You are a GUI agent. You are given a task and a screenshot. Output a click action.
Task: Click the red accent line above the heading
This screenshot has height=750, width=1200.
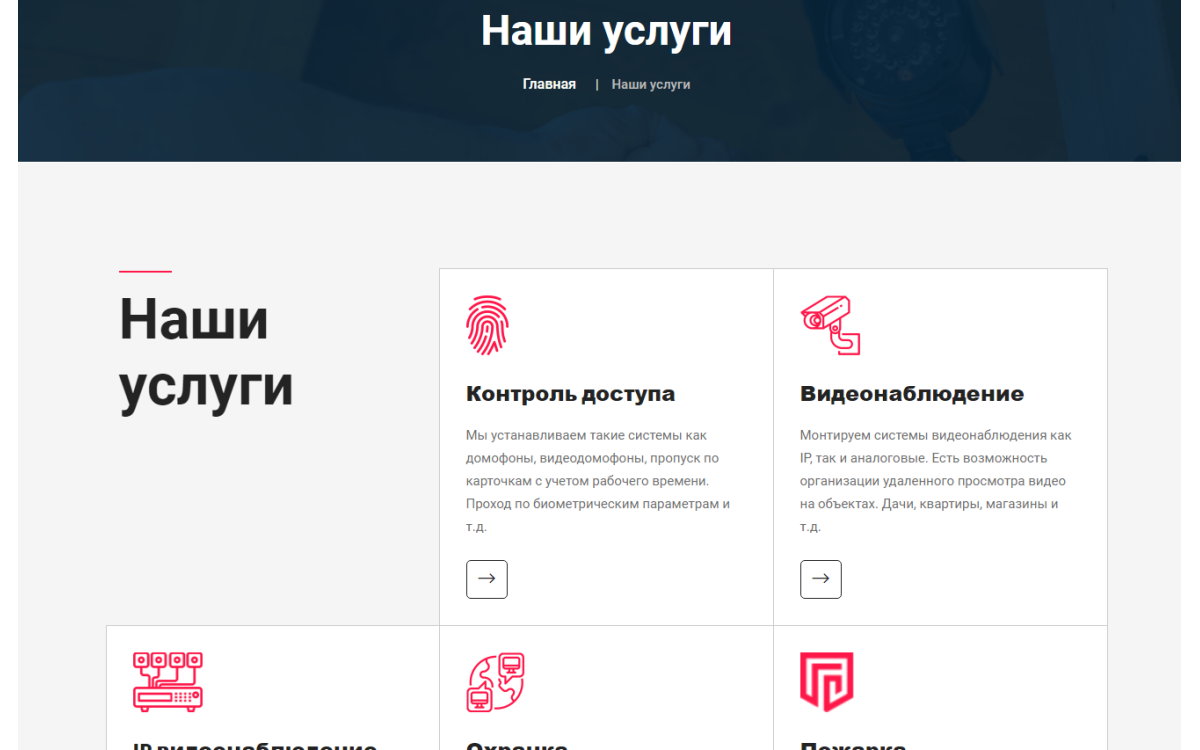pos(145,271)
